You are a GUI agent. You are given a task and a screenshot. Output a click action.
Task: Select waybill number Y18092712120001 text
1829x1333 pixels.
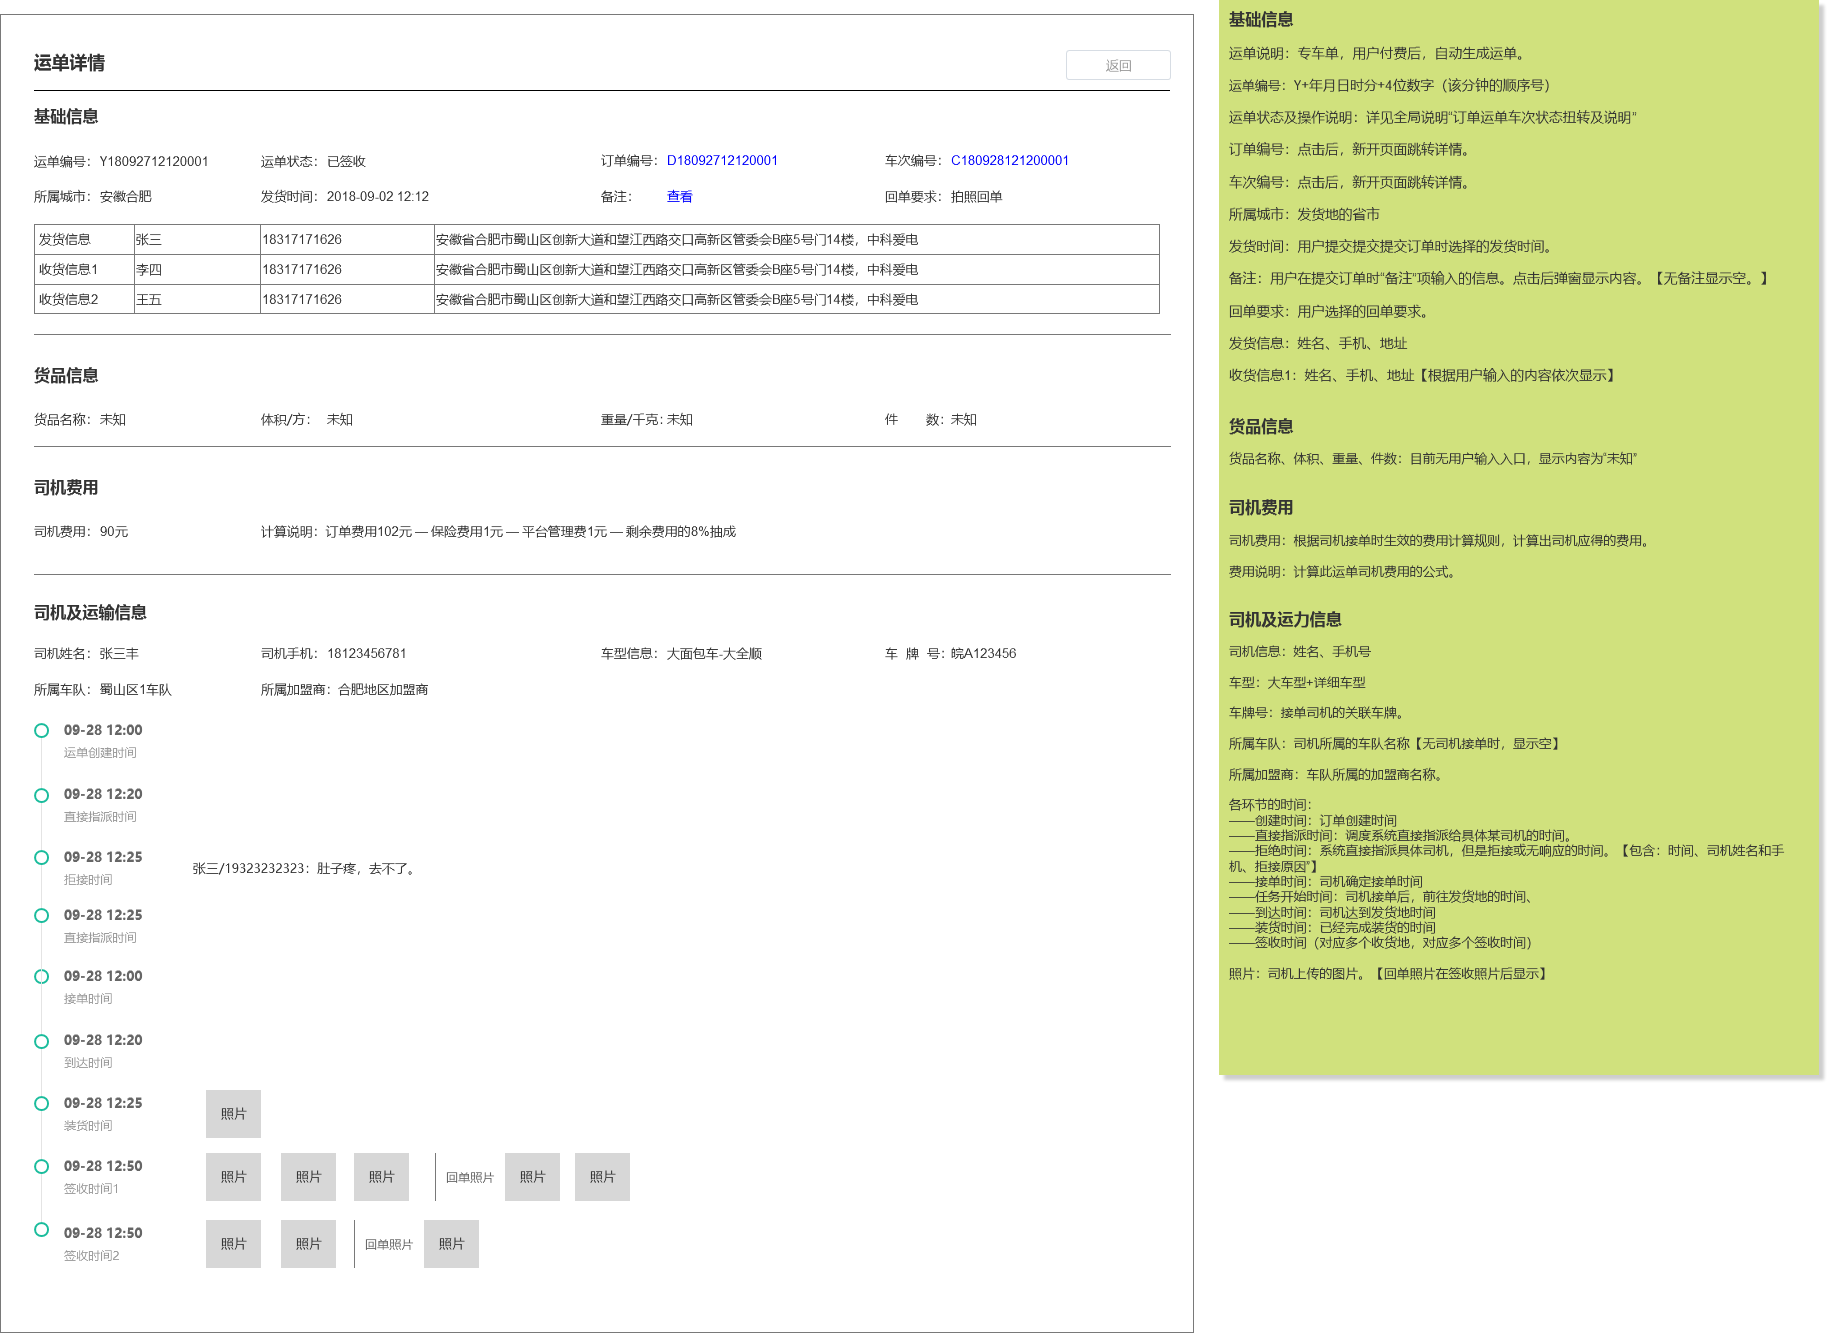(x=154, y=162)
